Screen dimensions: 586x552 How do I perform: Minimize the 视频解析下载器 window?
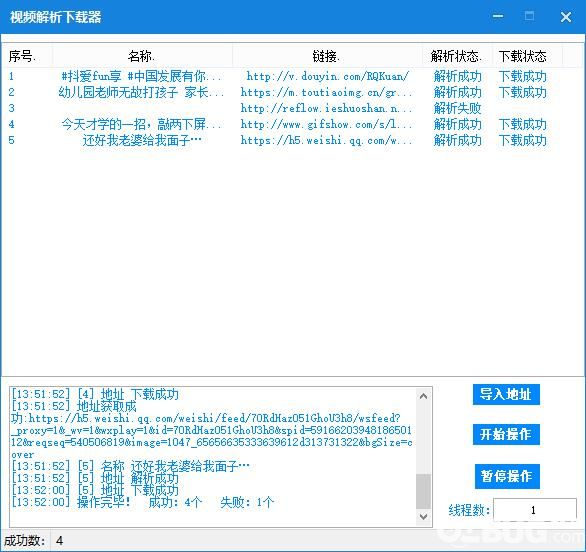[498, 16]
